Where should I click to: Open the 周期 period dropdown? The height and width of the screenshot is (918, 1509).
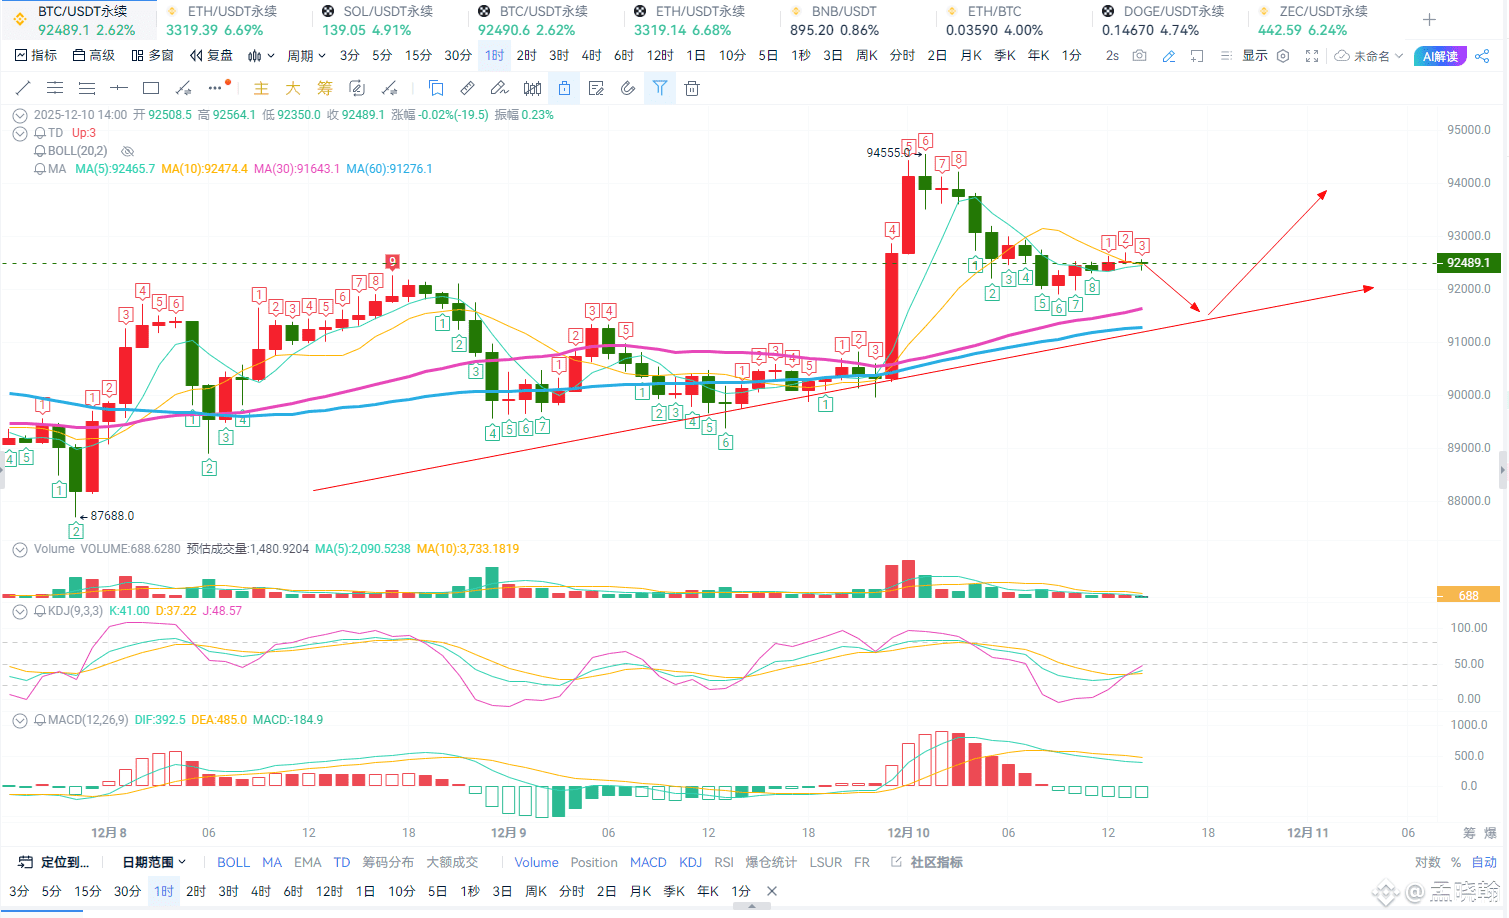point(306,56)
